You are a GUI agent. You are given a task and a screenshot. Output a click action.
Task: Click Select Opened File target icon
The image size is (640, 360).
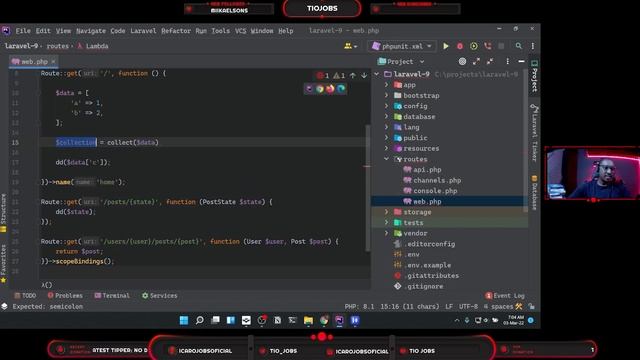tap(462, 61)
